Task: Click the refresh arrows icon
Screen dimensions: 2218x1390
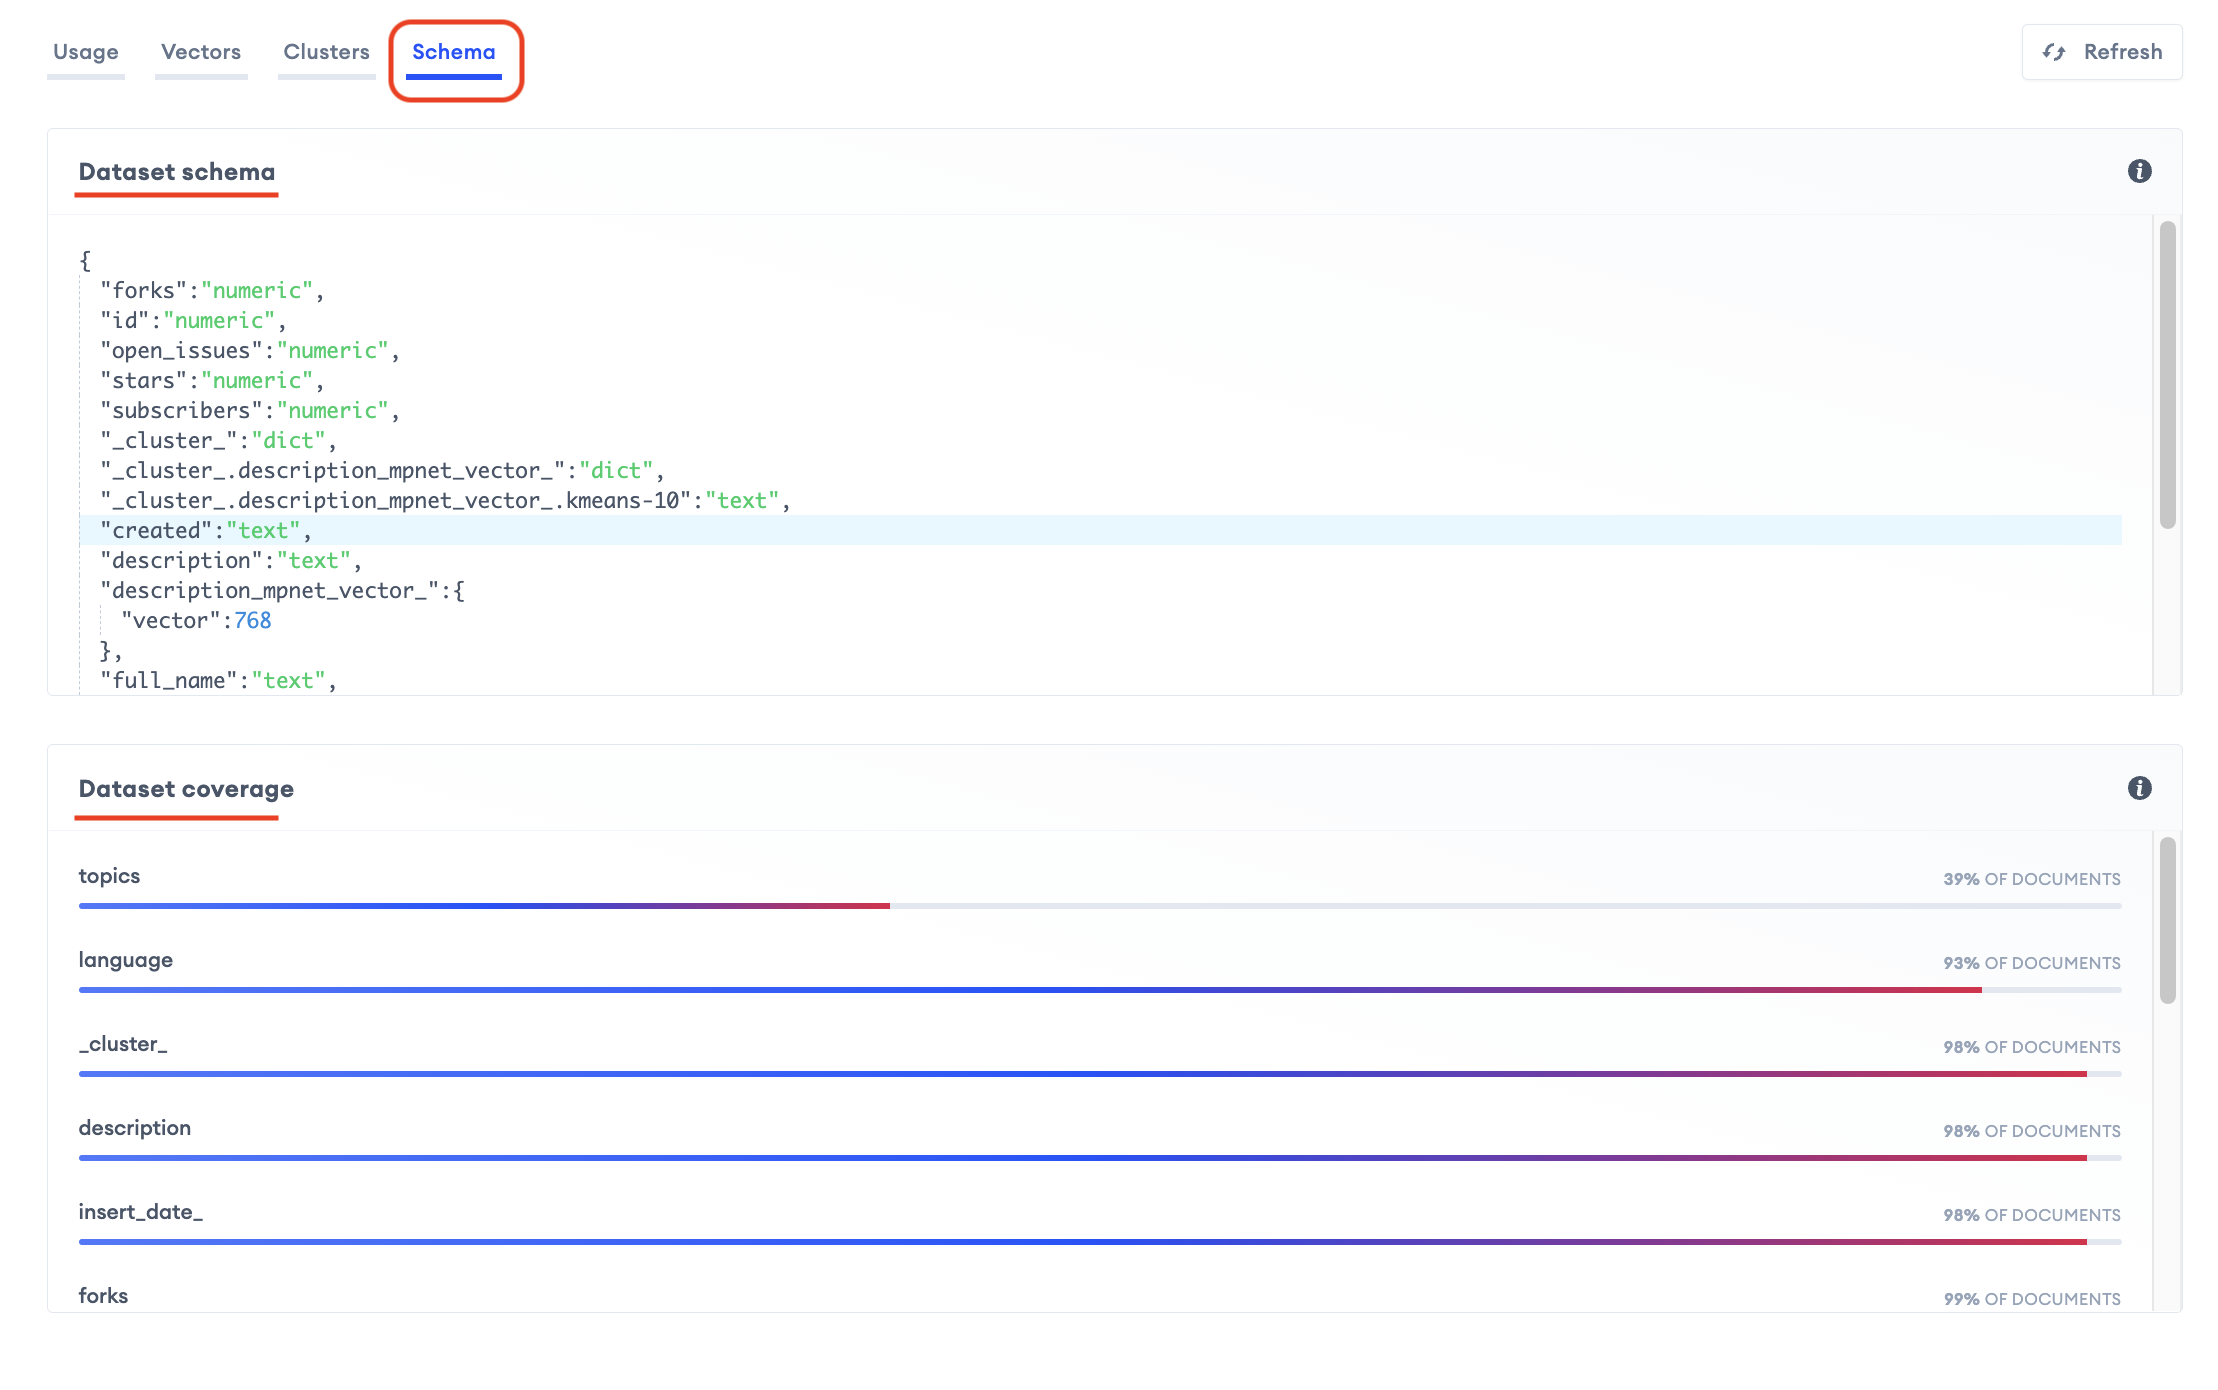Action: coord(2054,52)
